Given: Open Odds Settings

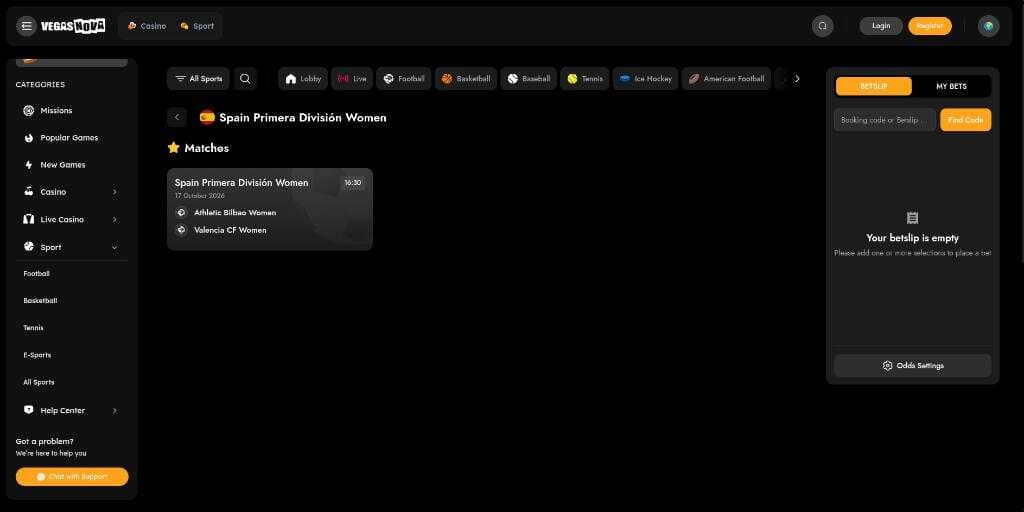Looking at the screenshot, I should [912, 366].
